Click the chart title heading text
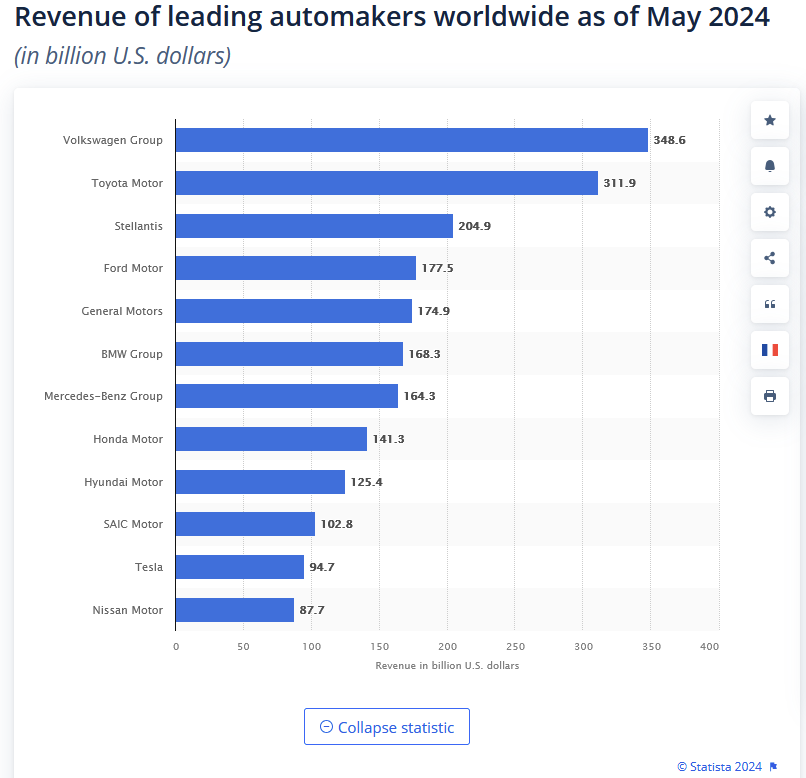The height and width of the screenshot is (778, 806). (392, 16)
